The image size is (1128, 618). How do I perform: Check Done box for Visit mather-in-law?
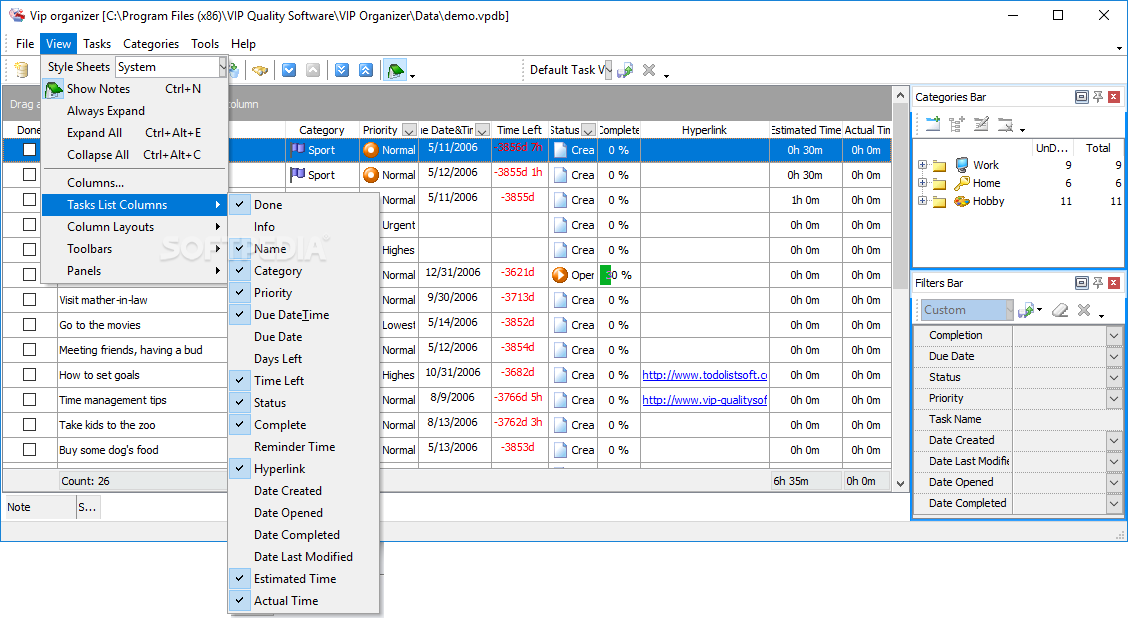click(x=29, y=299)
